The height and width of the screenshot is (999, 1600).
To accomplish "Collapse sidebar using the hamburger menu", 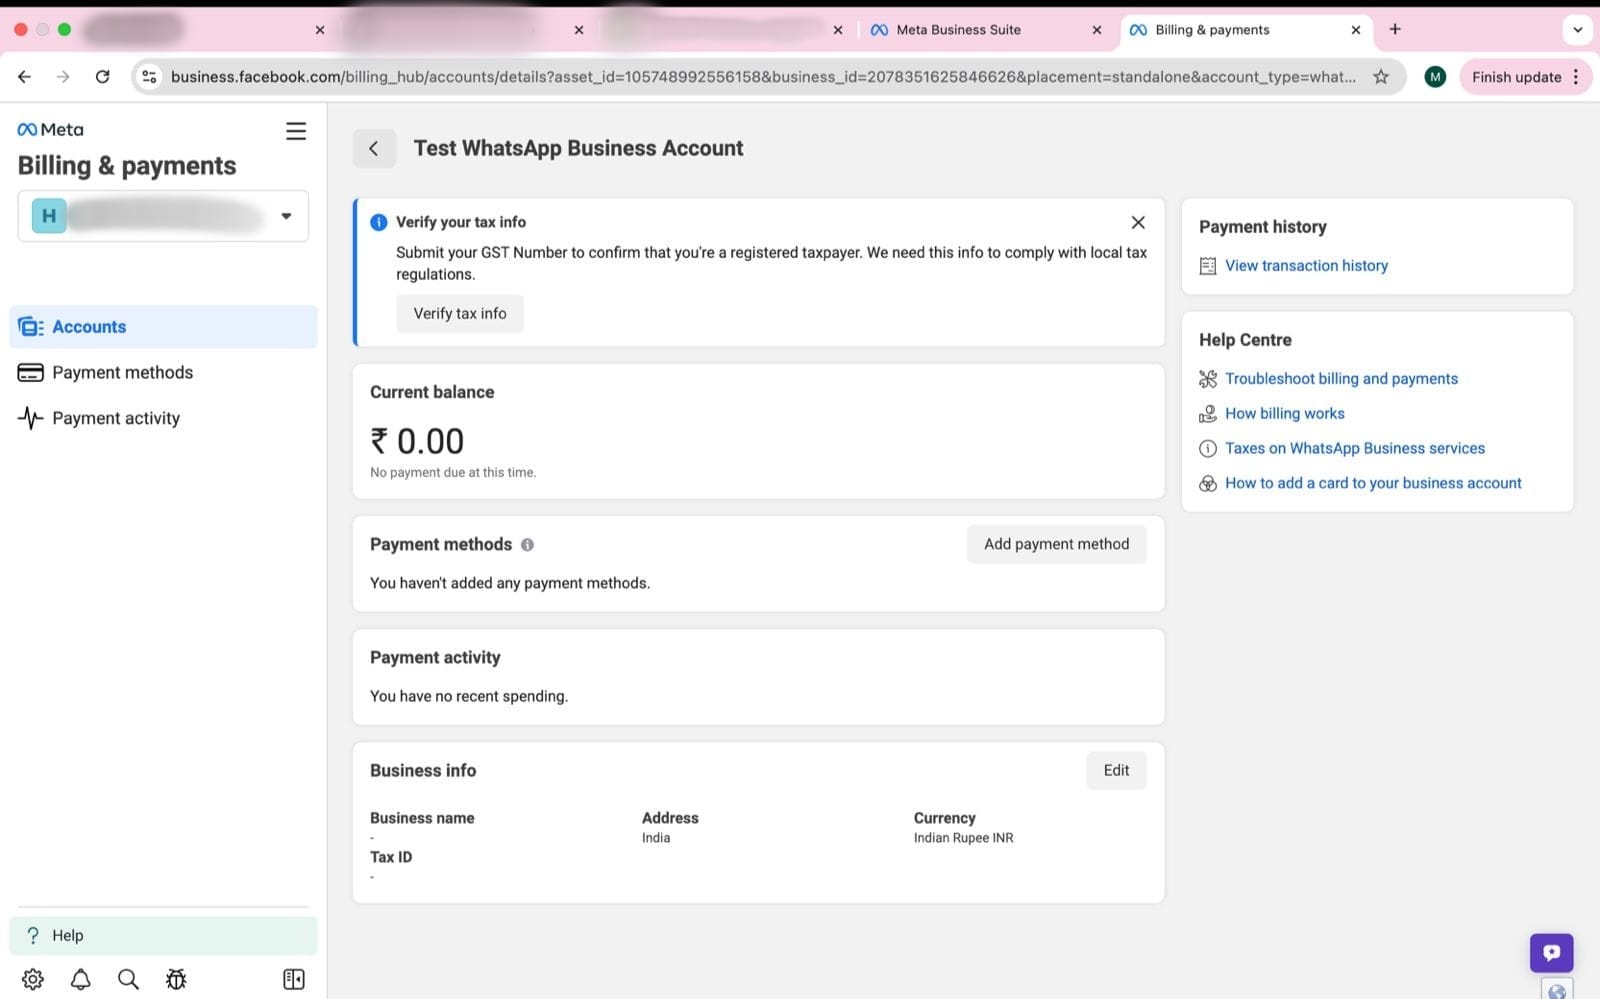I will 296,131.
